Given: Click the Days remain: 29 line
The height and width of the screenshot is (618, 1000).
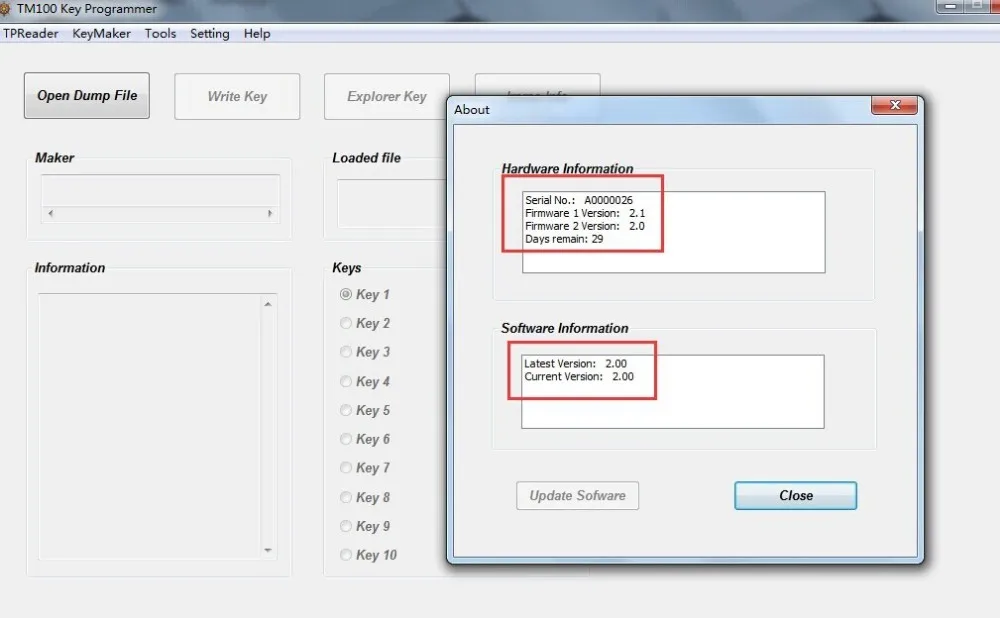Looking at the screenshot, I should point(564,239).
